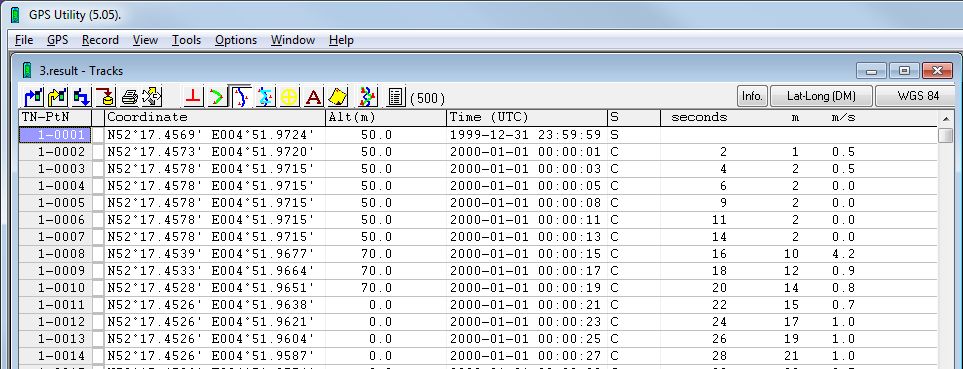Open the Lat-Long (DM) coordinate format selector

click(x=821, y=96)
